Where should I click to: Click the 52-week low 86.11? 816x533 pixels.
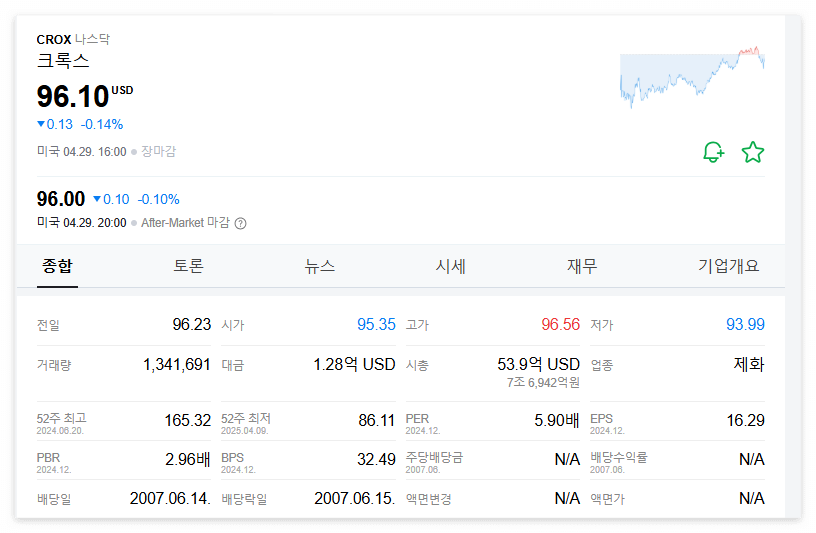click(377, 420)
